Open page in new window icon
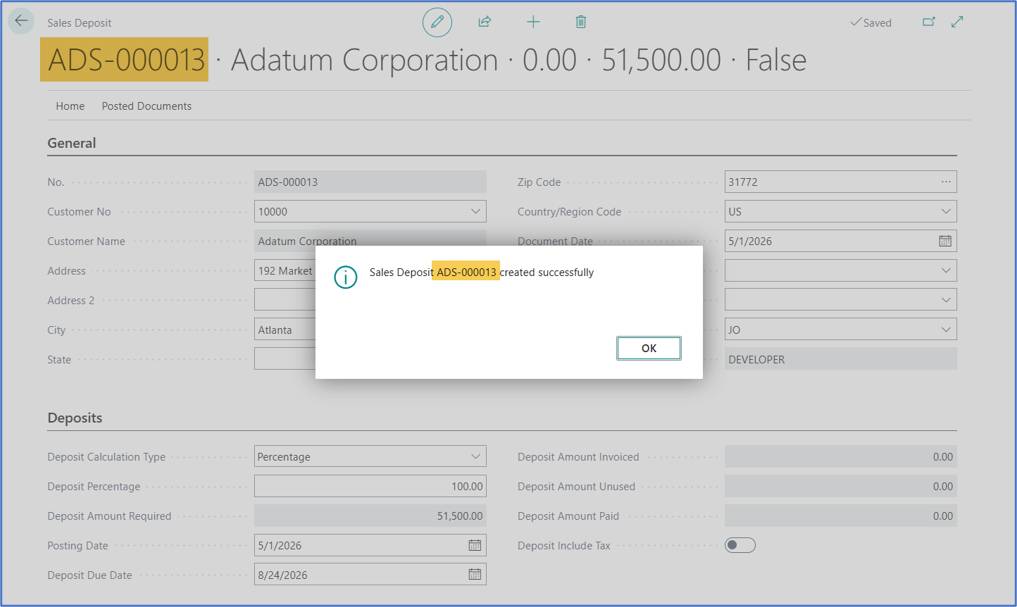This screenshot has height=607, width=1017. pyautogui.click(x=929, y=22)
